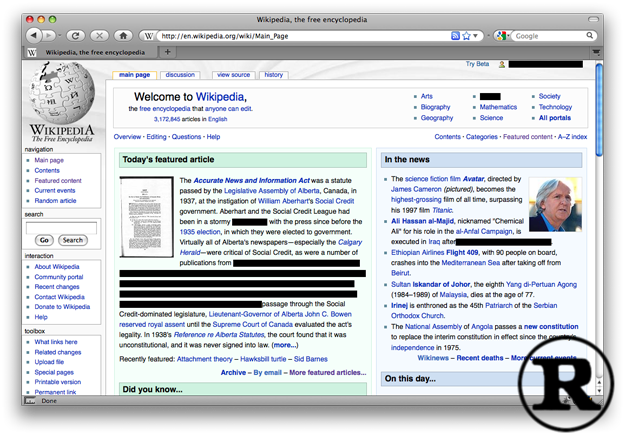The width and height of the screenshot is (625, 435).
Task: Click the browser Back arrow button
Action: (x=34, y=35)
